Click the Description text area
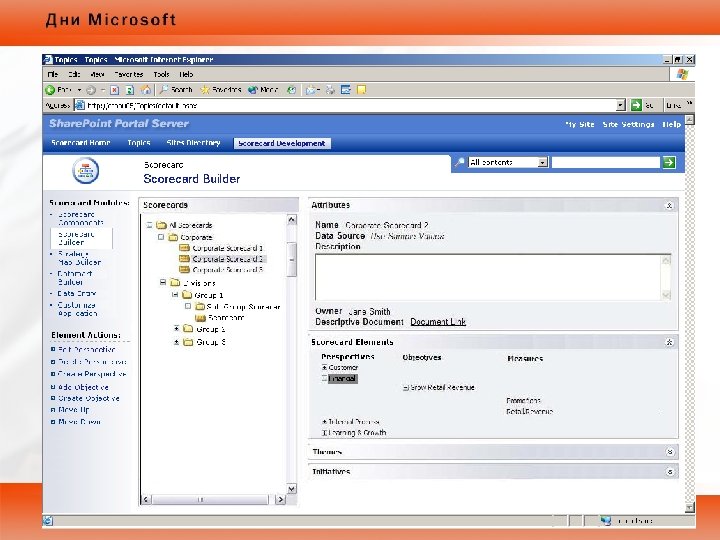The width and height of the screenshot is (720, 540). click(493, 277)
